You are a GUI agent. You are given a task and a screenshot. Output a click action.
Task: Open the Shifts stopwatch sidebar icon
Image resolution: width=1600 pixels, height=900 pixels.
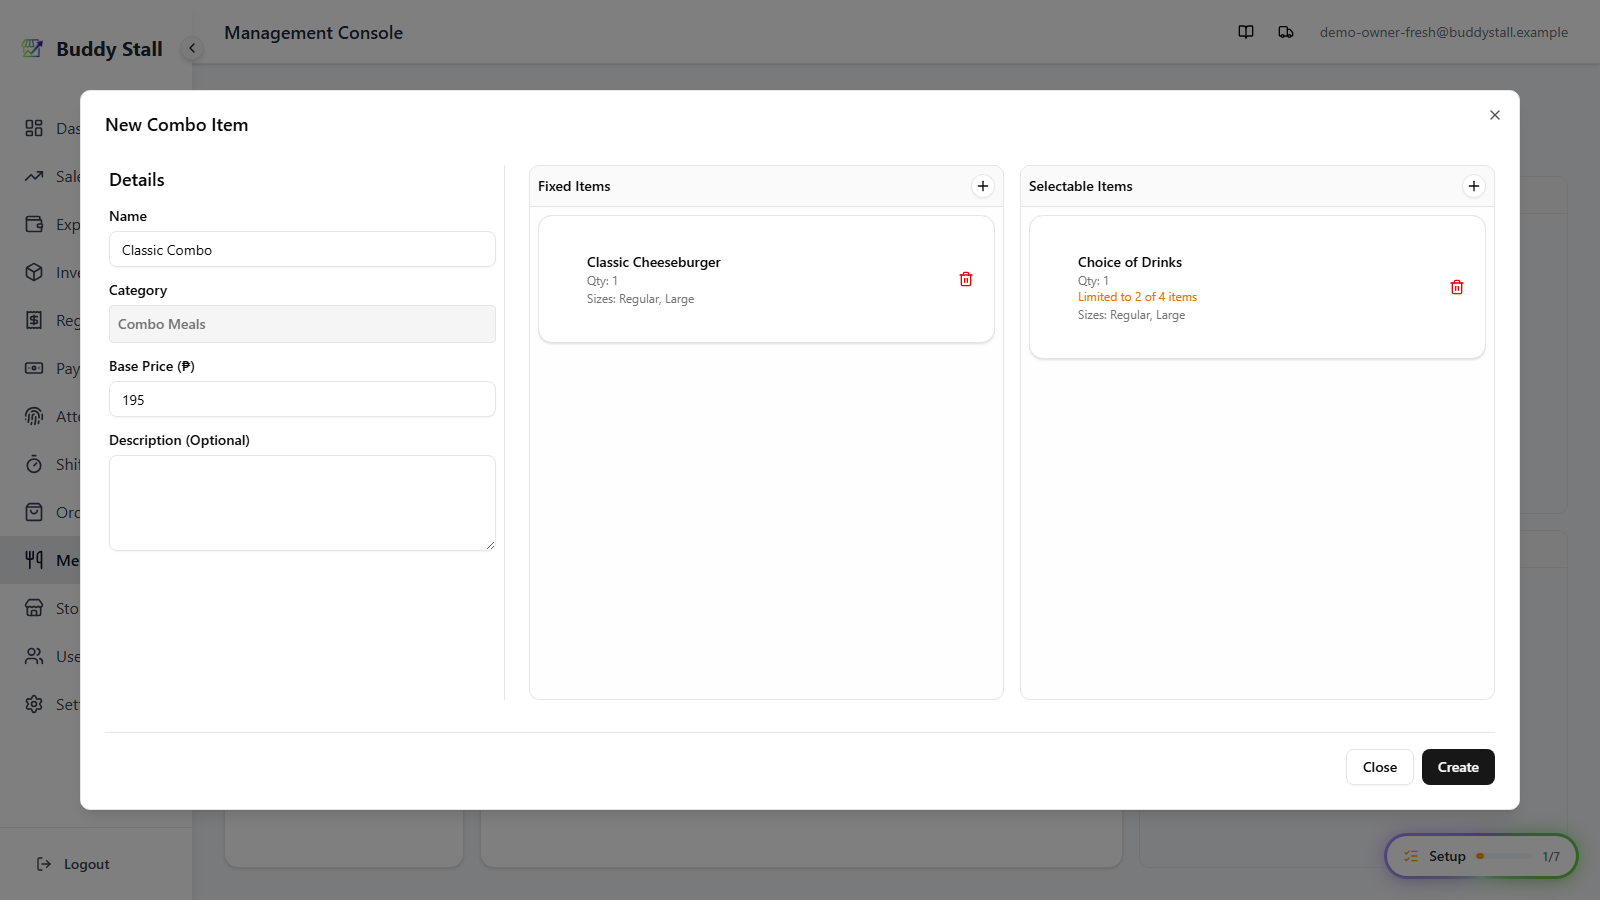click(34, 464)
